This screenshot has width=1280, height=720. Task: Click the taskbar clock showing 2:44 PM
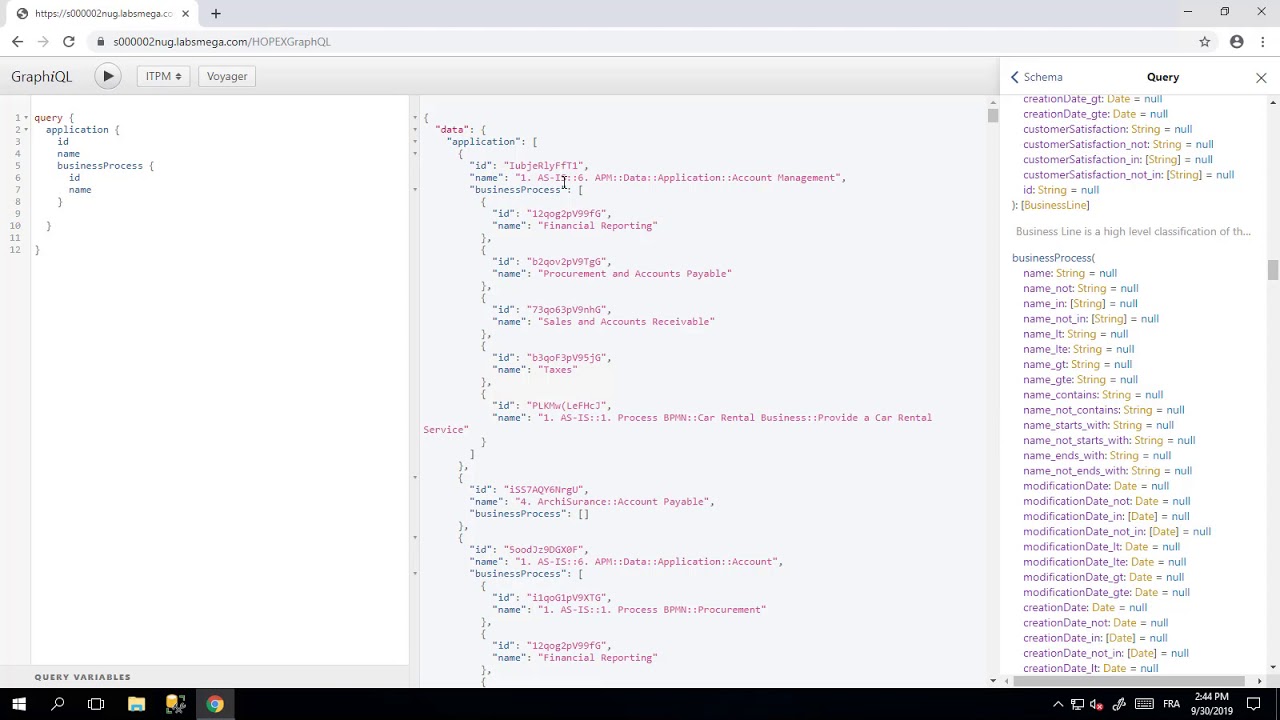1211,704
